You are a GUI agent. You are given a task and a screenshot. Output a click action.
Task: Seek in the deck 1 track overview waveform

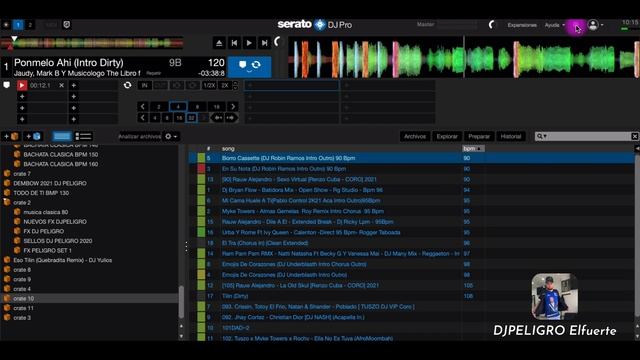pos(92,42)
